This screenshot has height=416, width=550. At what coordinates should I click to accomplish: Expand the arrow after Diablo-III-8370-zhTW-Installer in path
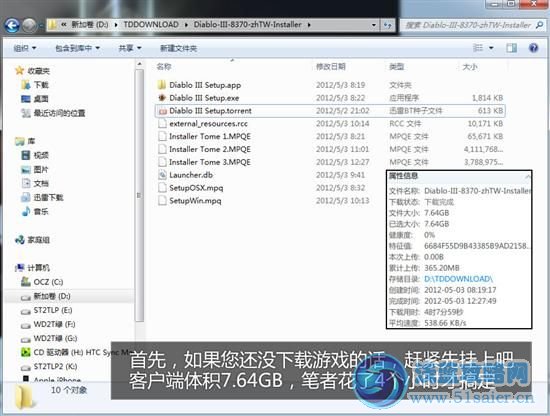(309, 25)
